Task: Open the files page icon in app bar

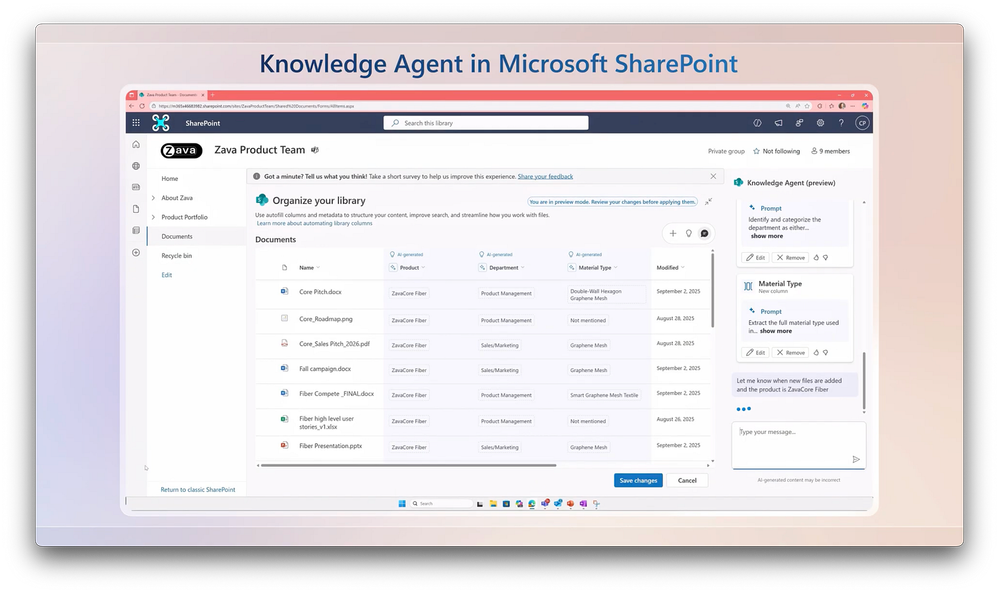Action: click(x=136, y=209)
